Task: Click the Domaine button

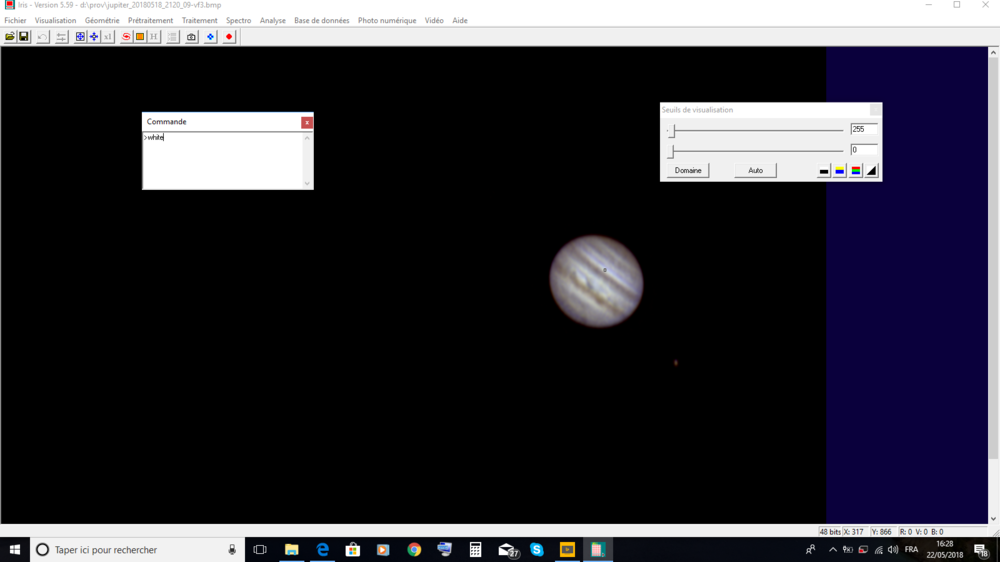Action: [688, 170]
